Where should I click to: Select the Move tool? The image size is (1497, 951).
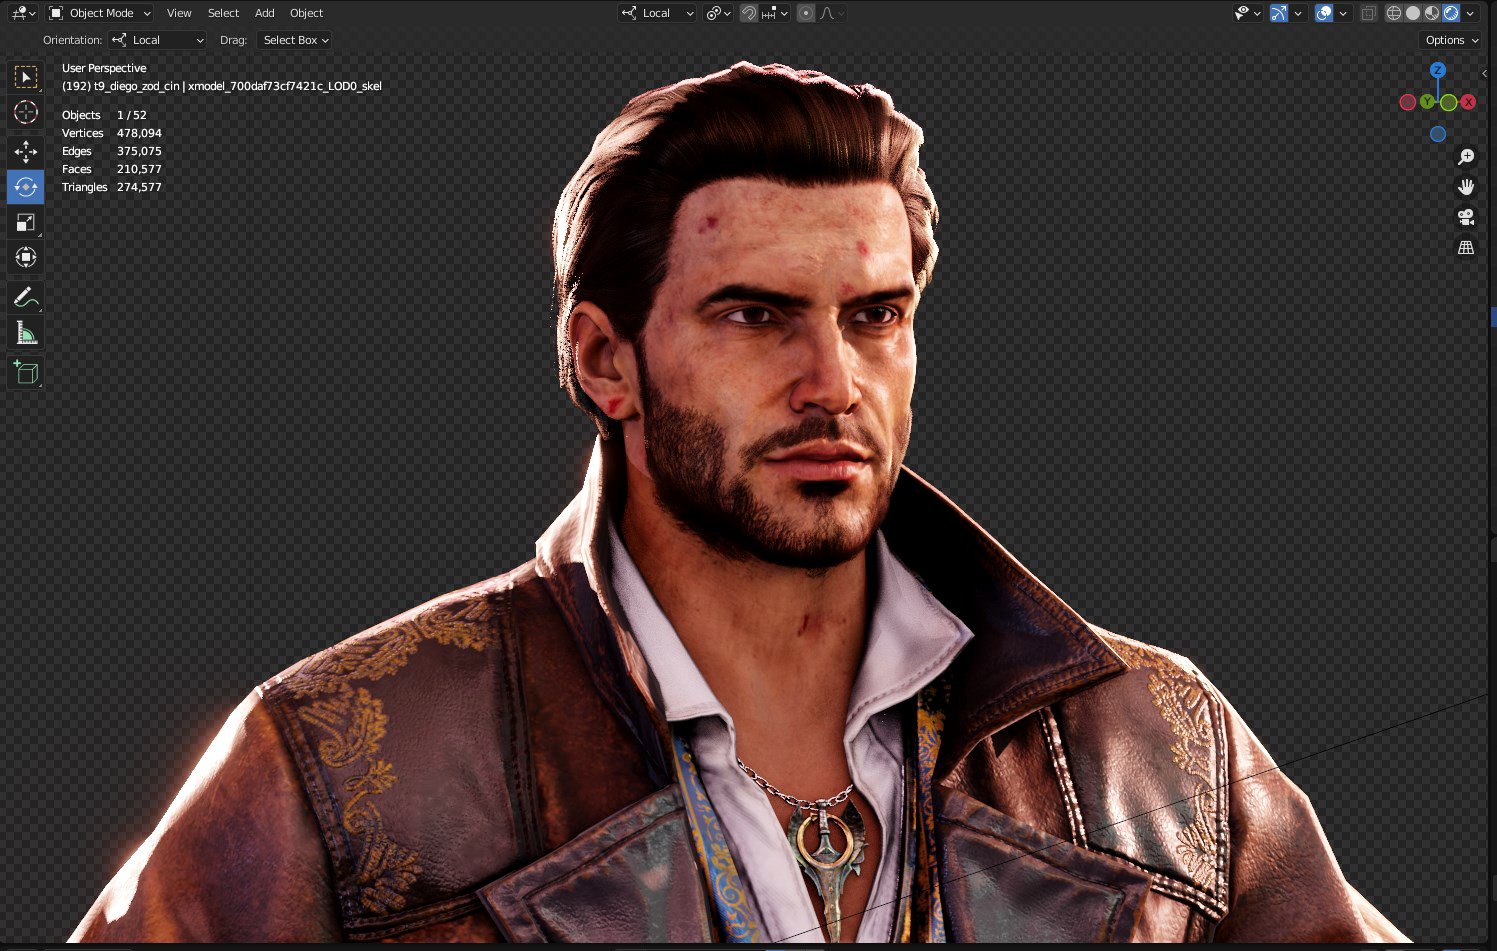tap(26, 151)
